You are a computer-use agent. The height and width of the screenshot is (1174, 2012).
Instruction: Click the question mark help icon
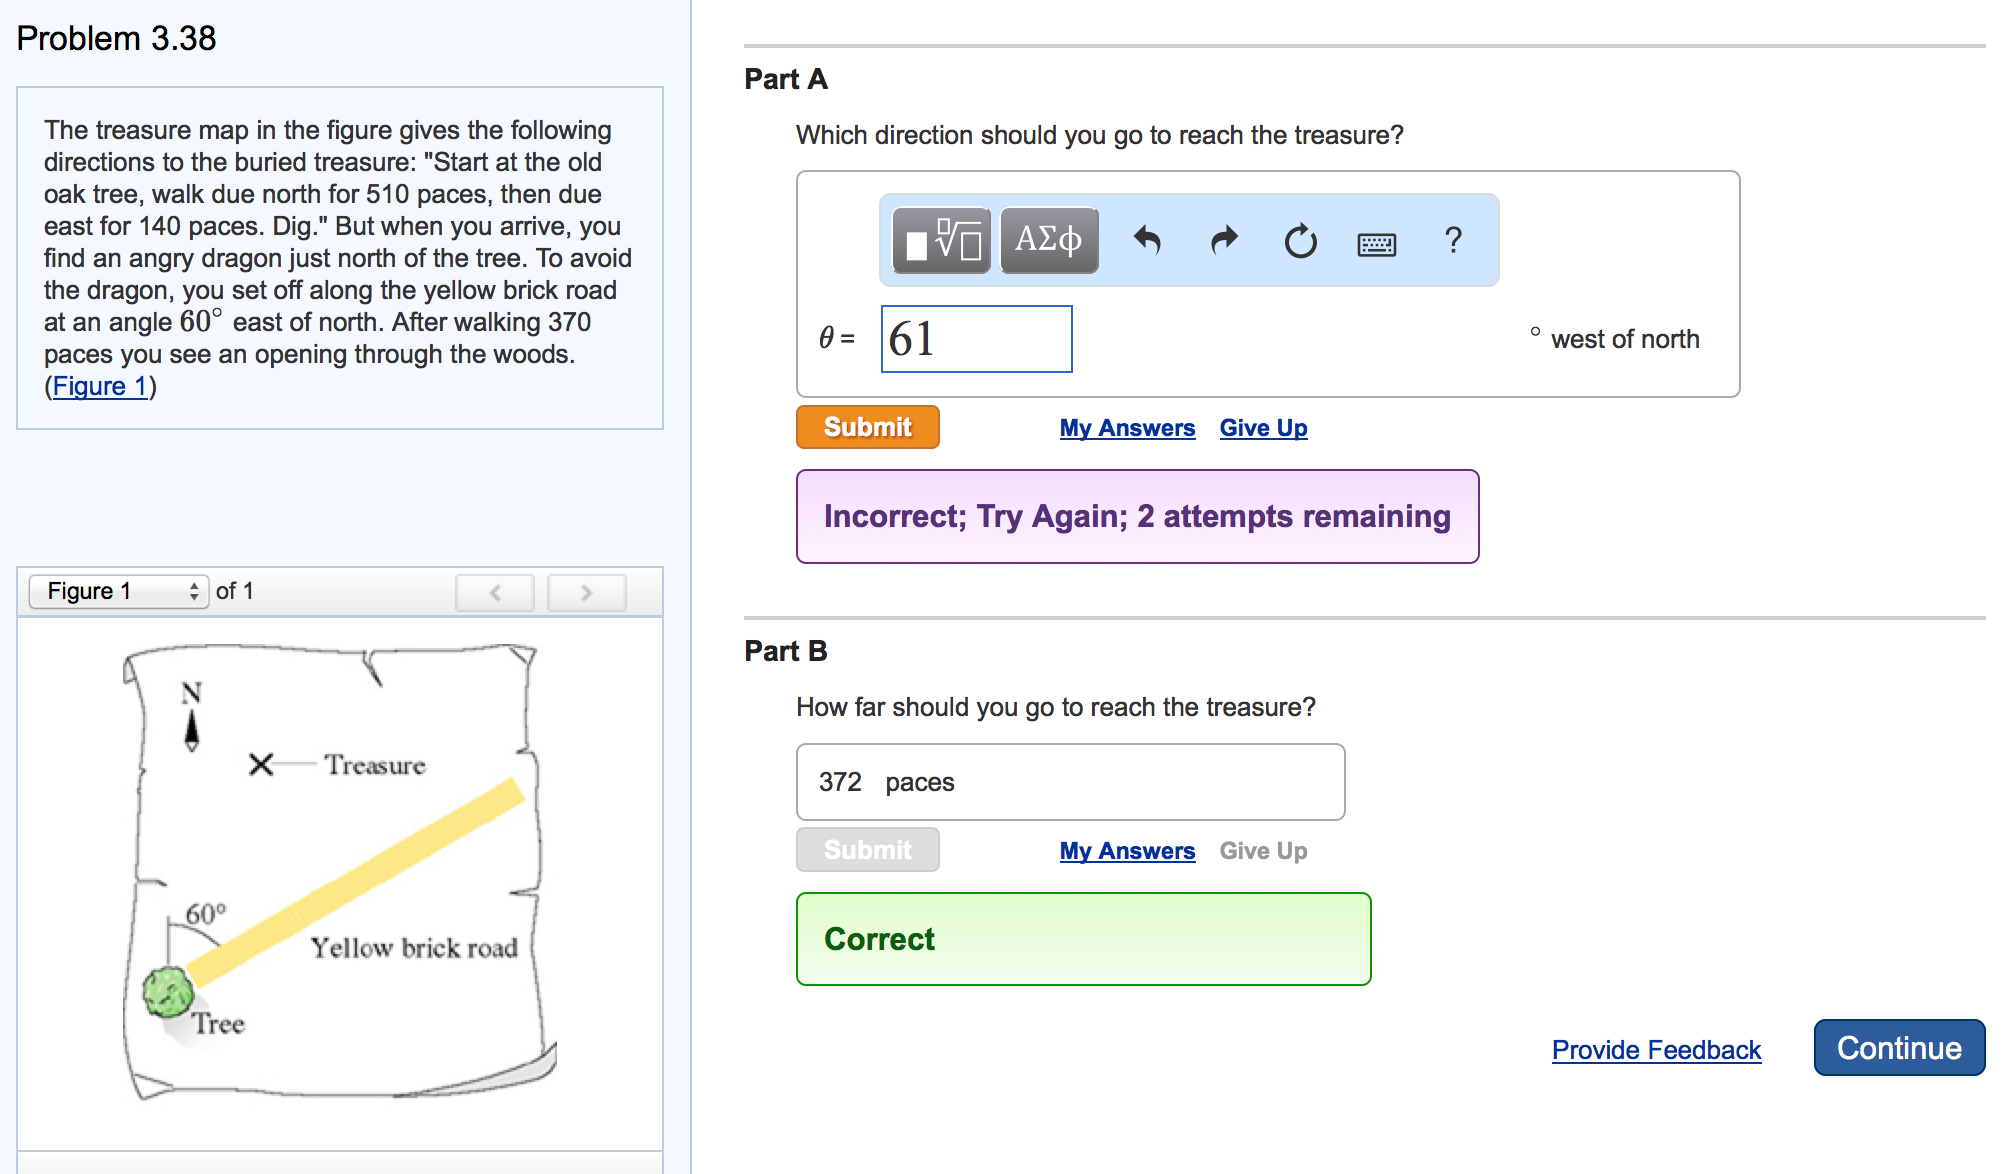click(1453, 241)
